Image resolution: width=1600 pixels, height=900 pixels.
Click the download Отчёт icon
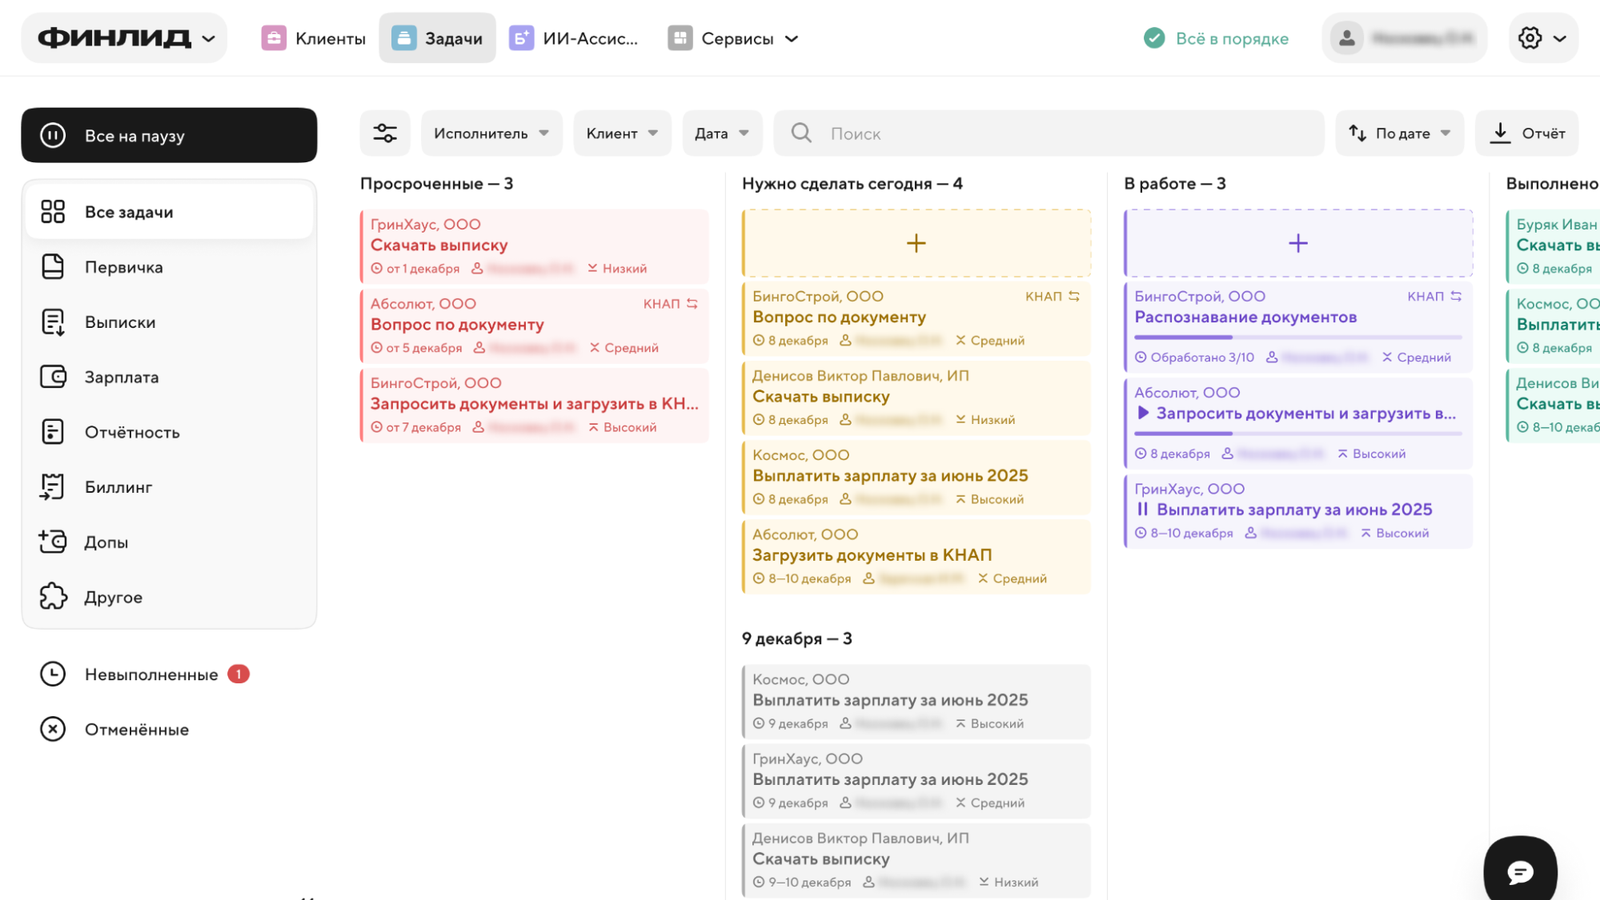[1500, 133]
